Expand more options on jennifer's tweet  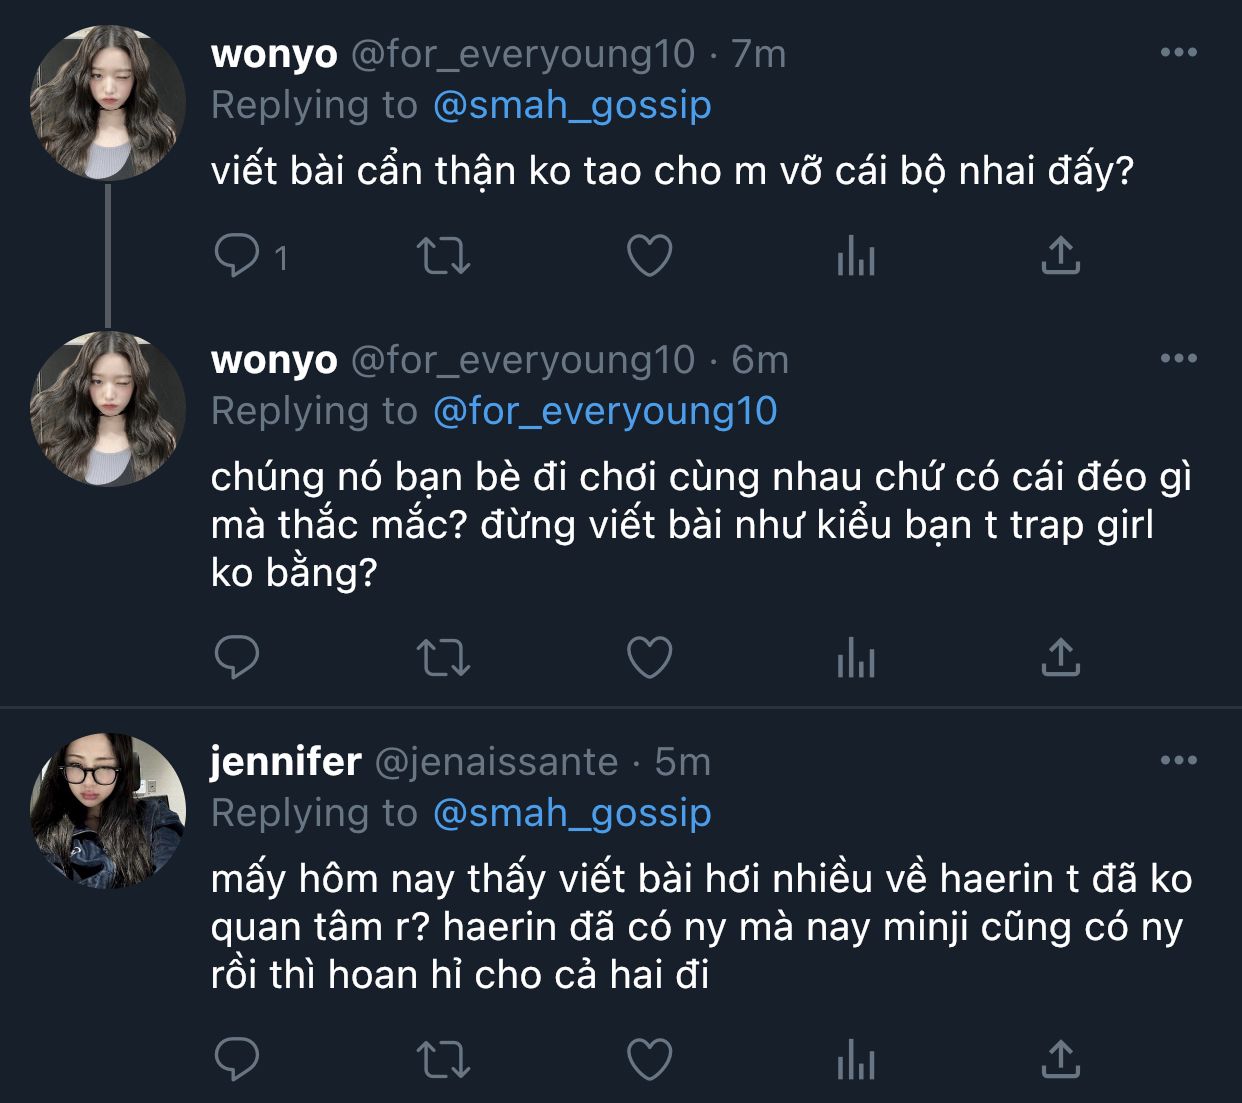tap(1178, 761)
